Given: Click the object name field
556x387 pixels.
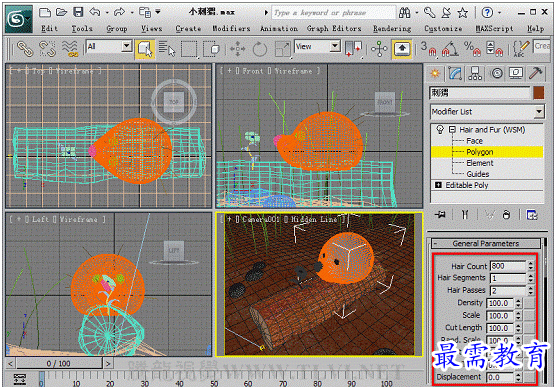Looking at the screenshot, I should [480, 93].
